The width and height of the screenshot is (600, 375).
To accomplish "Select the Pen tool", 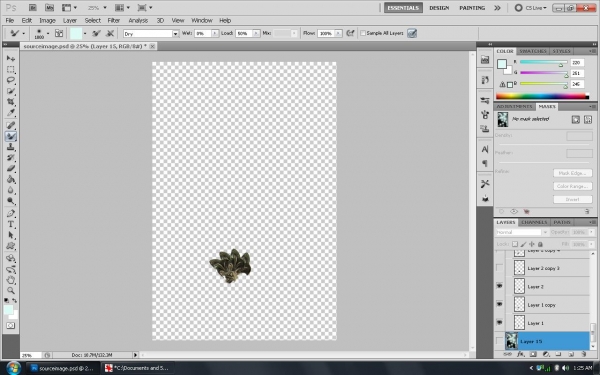I will [11, 214].
